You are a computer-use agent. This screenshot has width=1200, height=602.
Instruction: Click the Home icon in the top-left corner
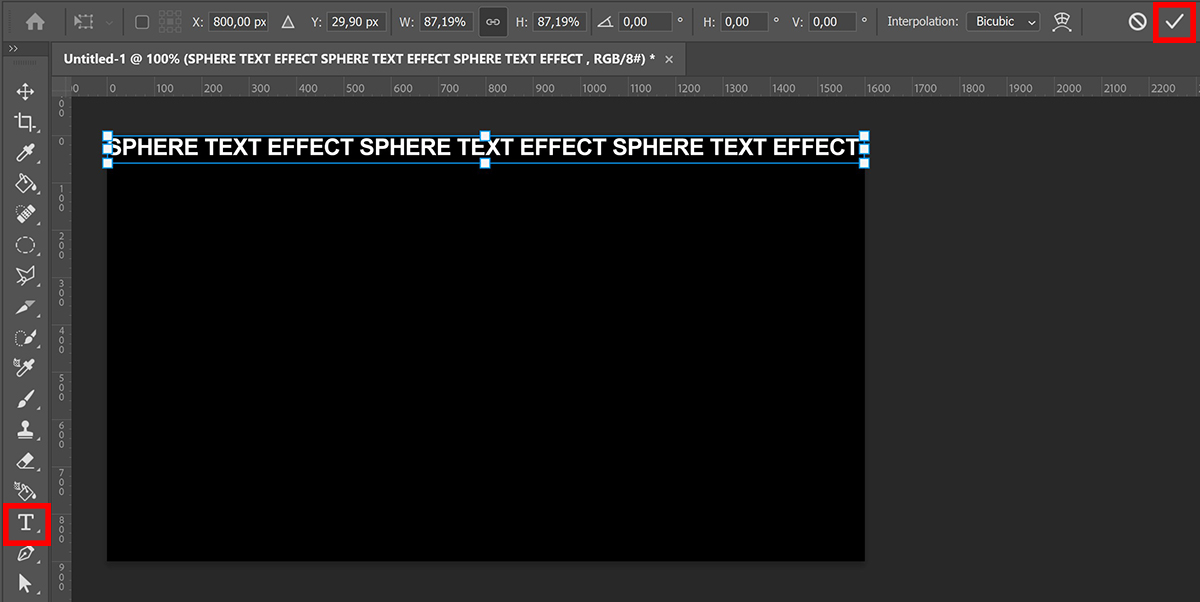pyautogui.click(x=37, y=20)
